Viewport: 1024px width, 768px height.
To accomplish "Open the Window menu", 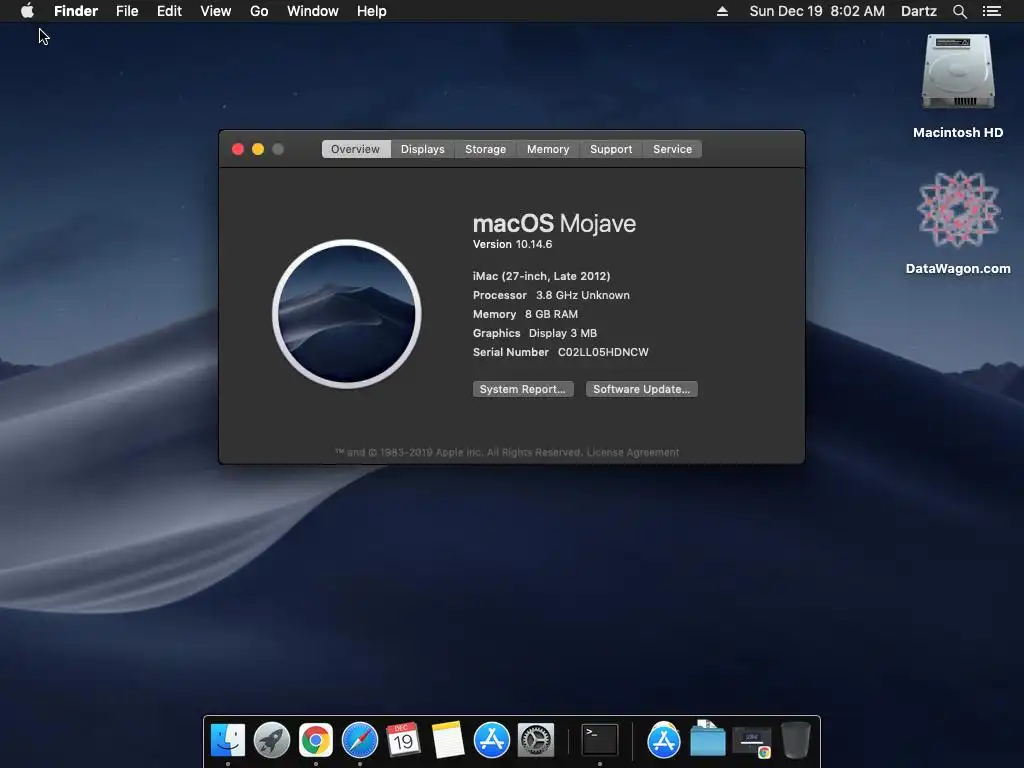I will (x=313, y=11).
